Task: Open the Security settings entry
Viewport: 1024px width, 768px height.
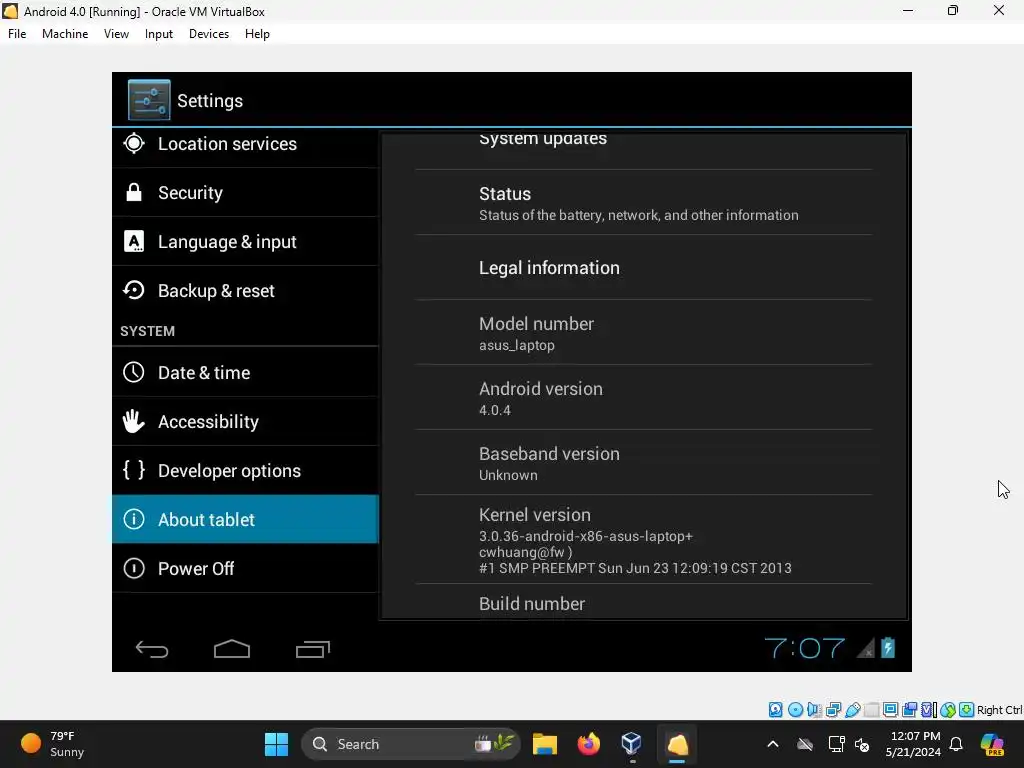Action: pos(246,193)
